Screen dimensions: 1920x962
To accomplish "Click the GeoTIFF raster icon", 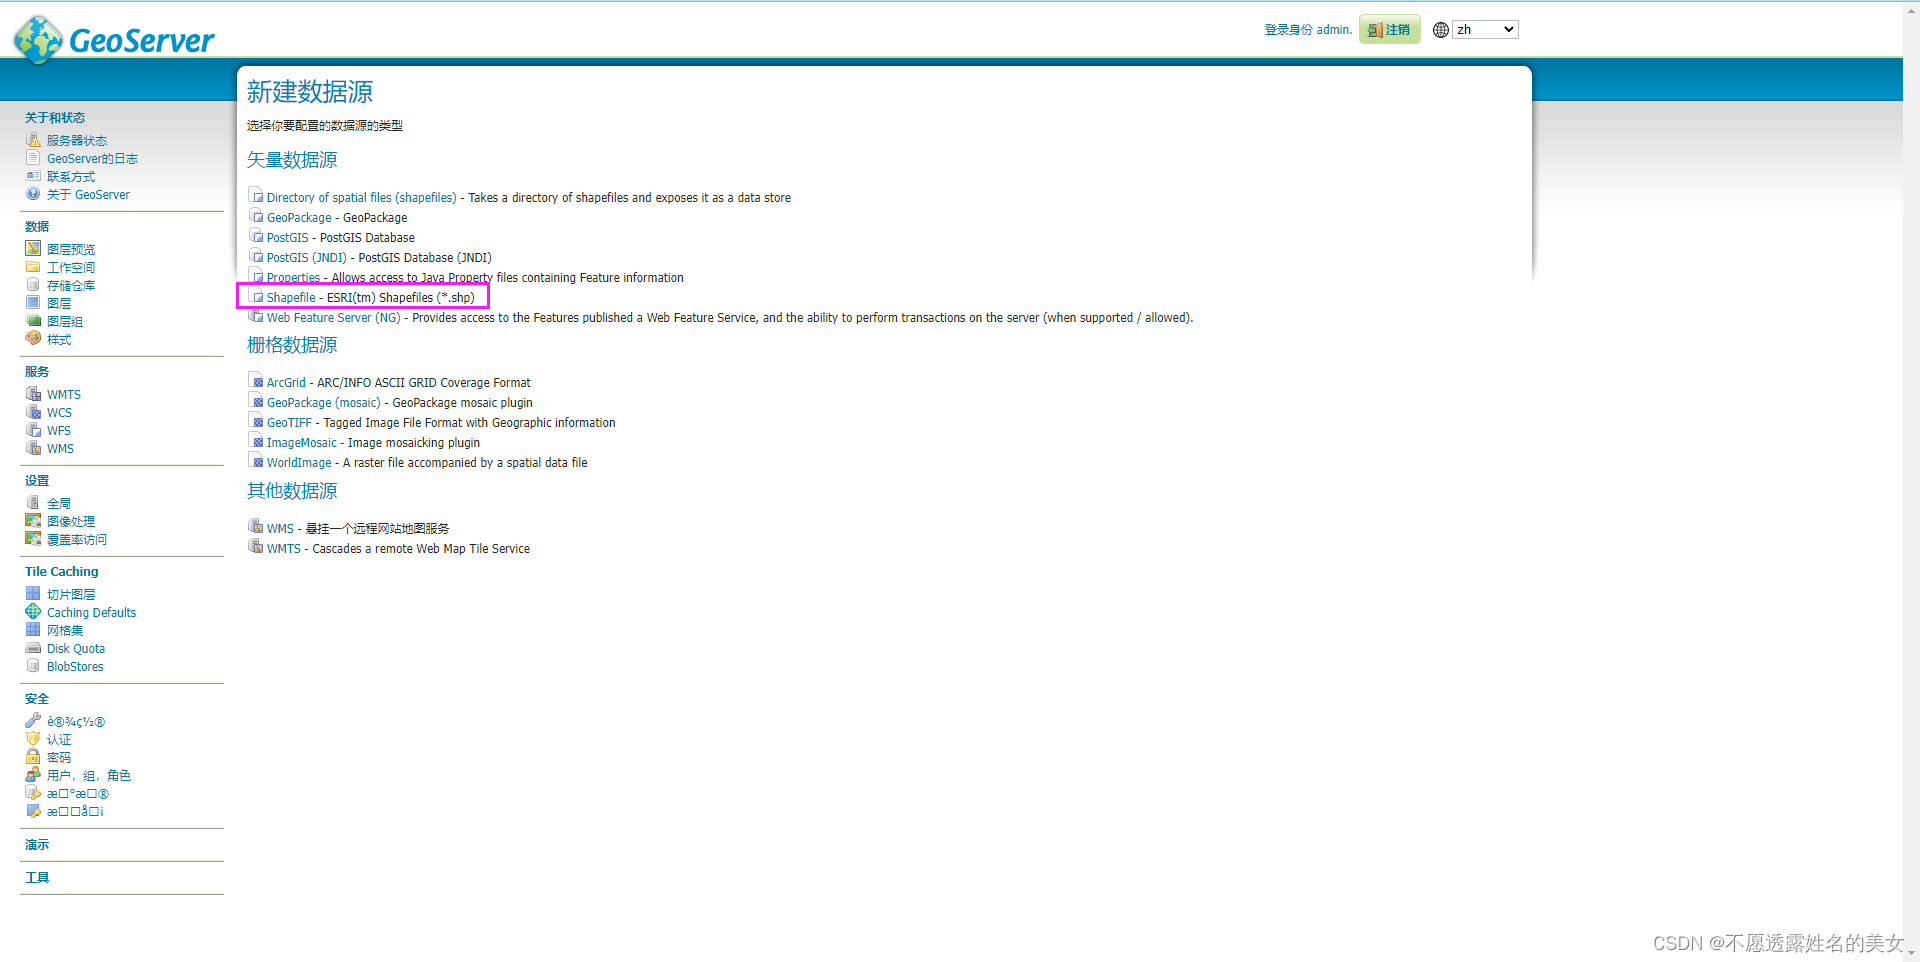I will [x=256, y=421].
